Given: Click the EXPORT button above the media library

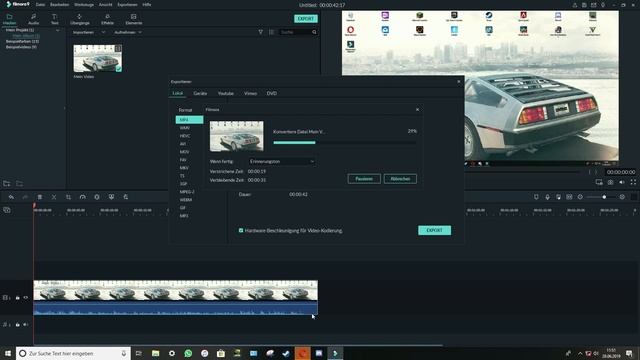Looking at the screenshot, I should pyautogui.click(x=306, y=19).
